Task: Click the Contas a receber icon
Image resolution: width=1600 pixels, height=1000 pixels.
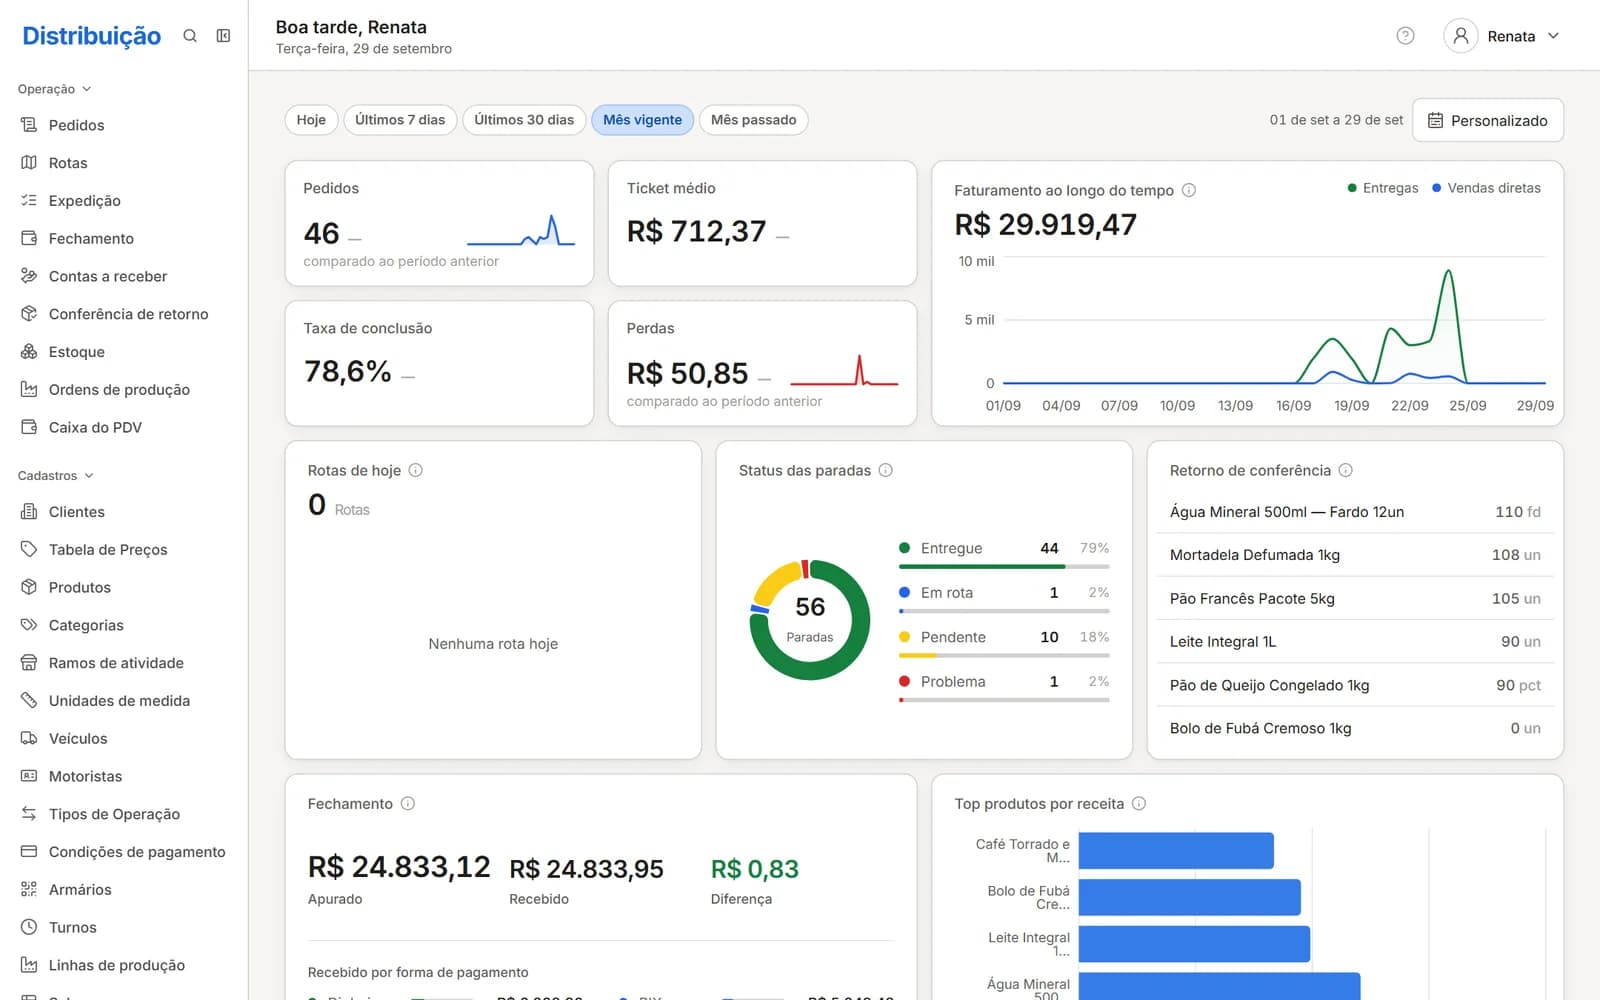Action: [29, 276]
